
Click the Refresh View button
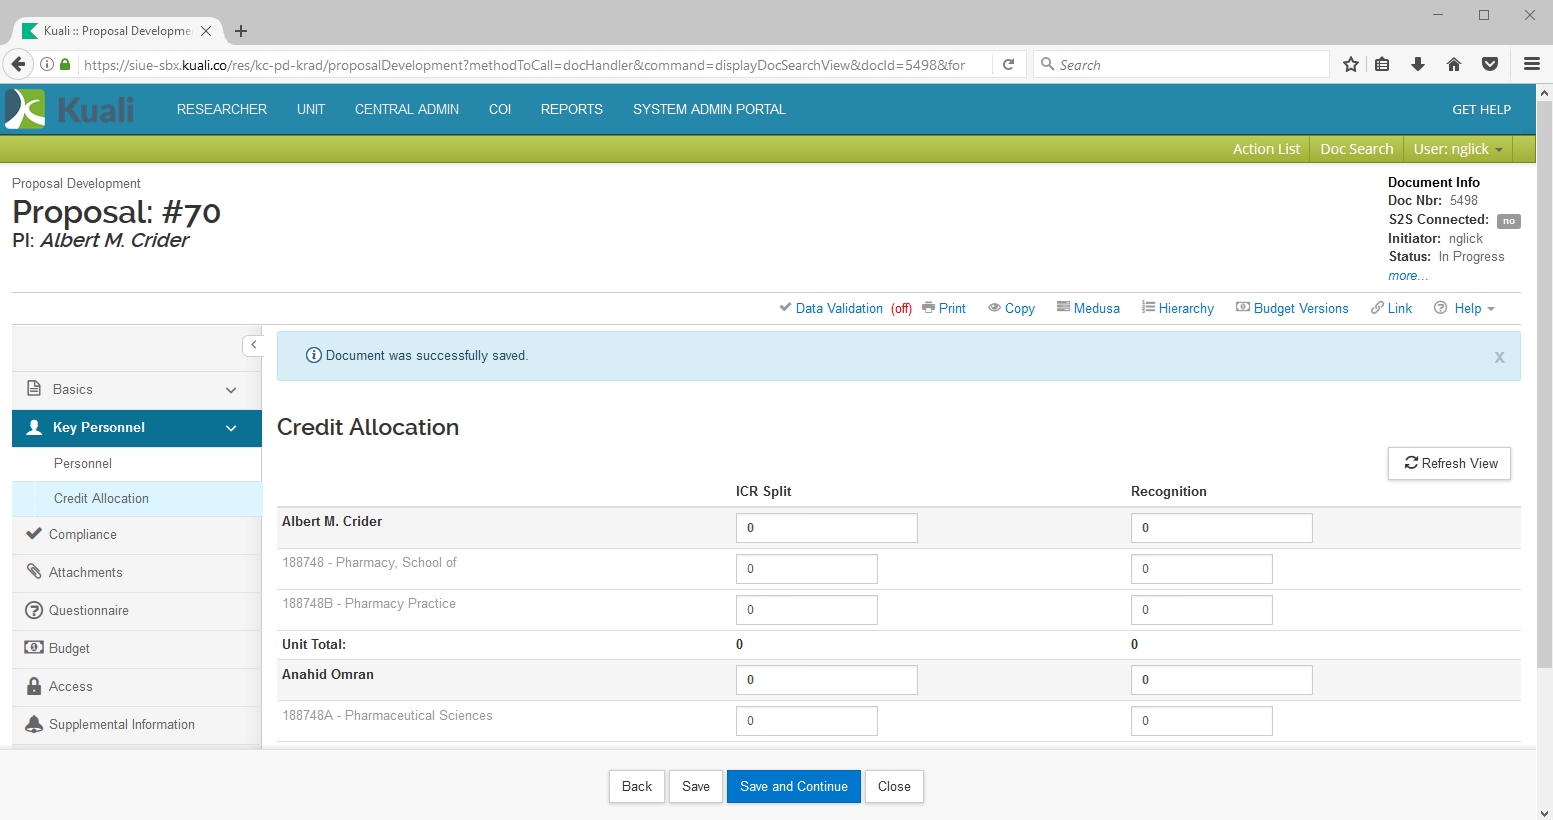click(x=1449, y=463)
